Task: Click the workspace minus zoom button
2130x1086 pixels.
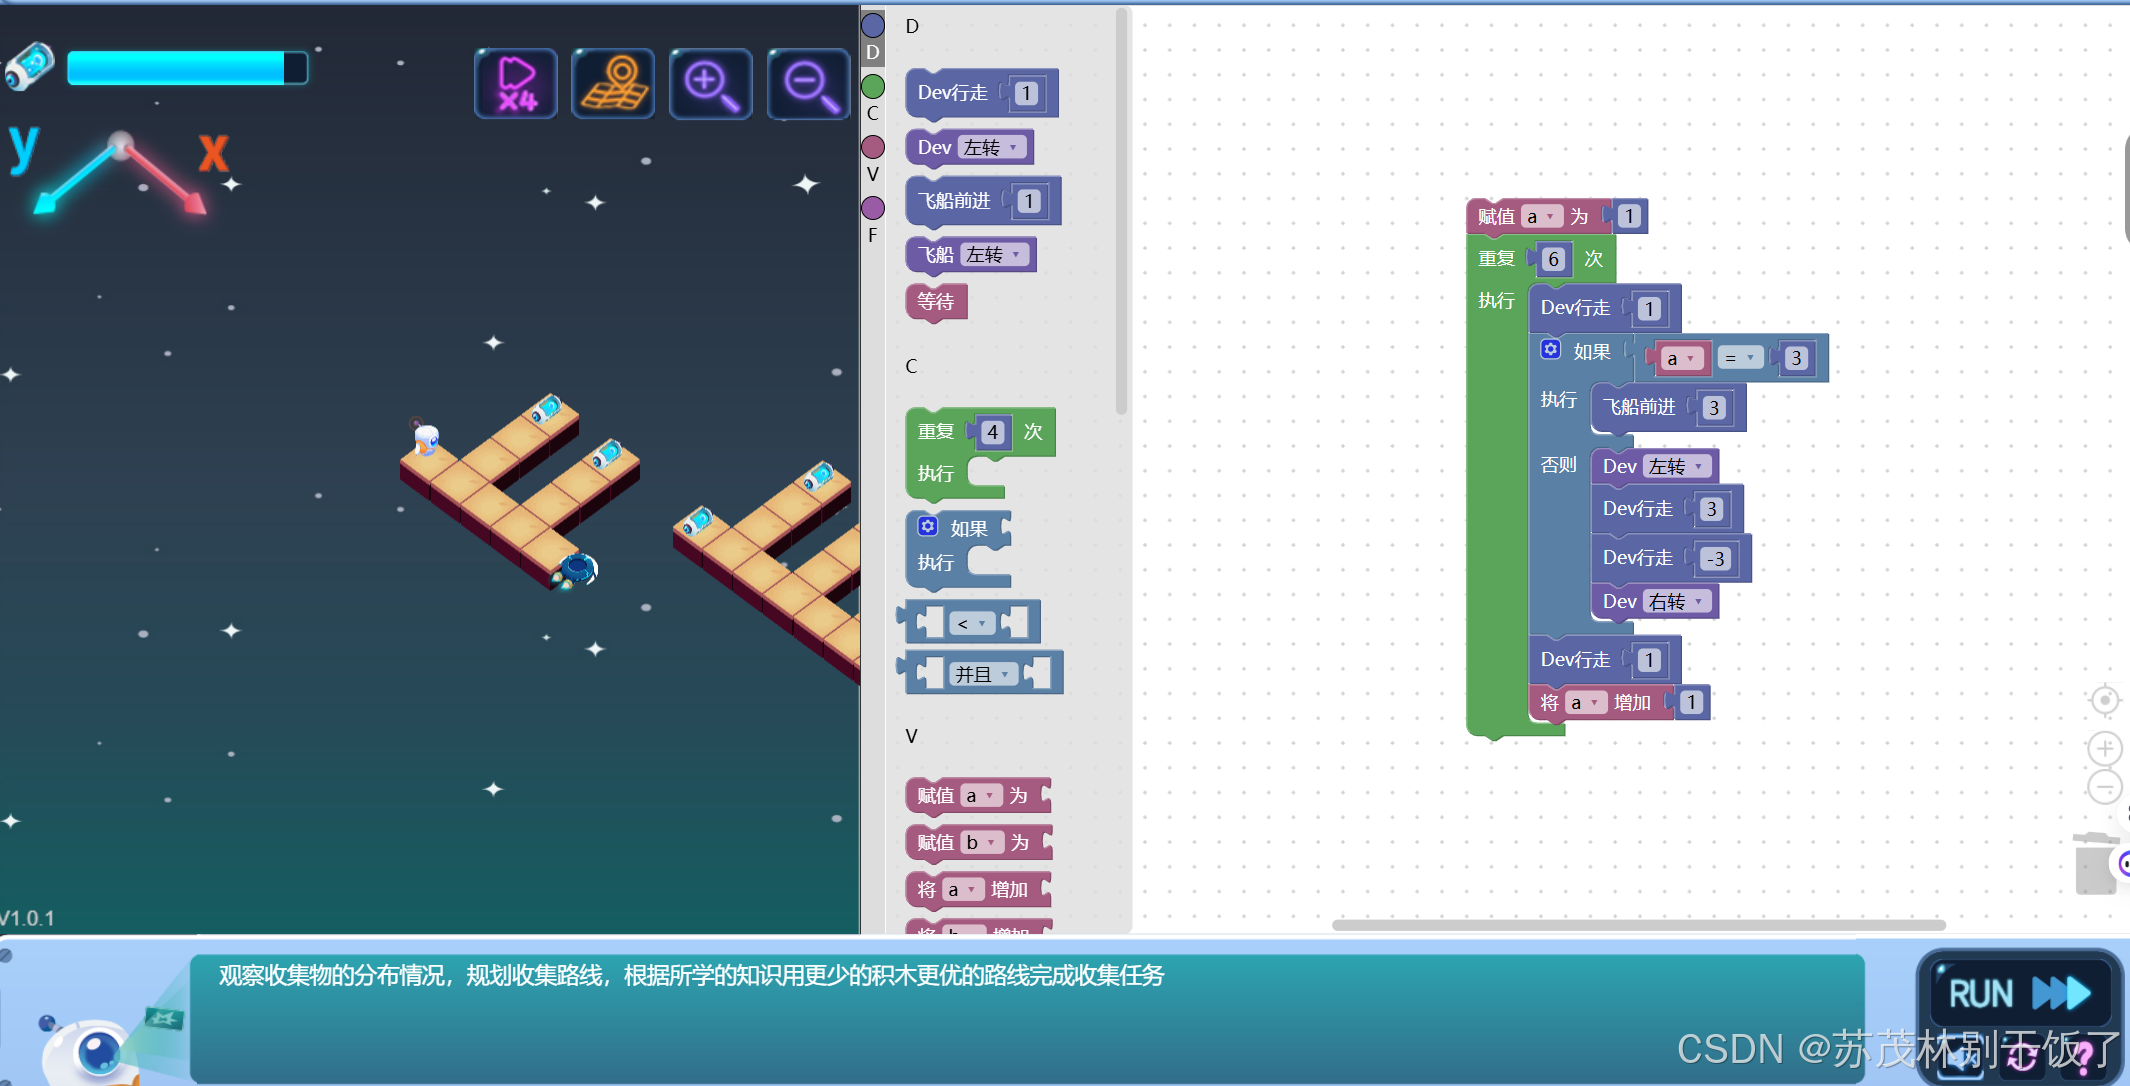Action: point(2104,788)
